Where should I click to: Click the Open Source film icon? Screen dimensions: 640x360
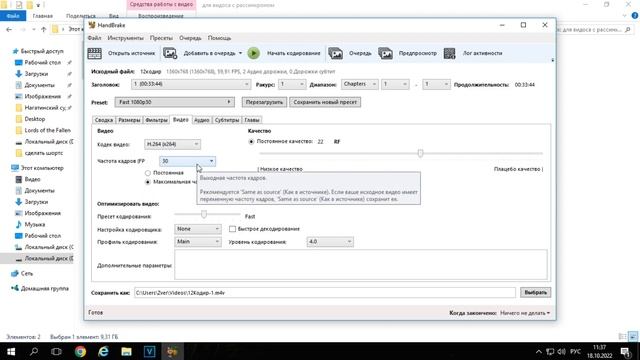(x=94, y=53)
